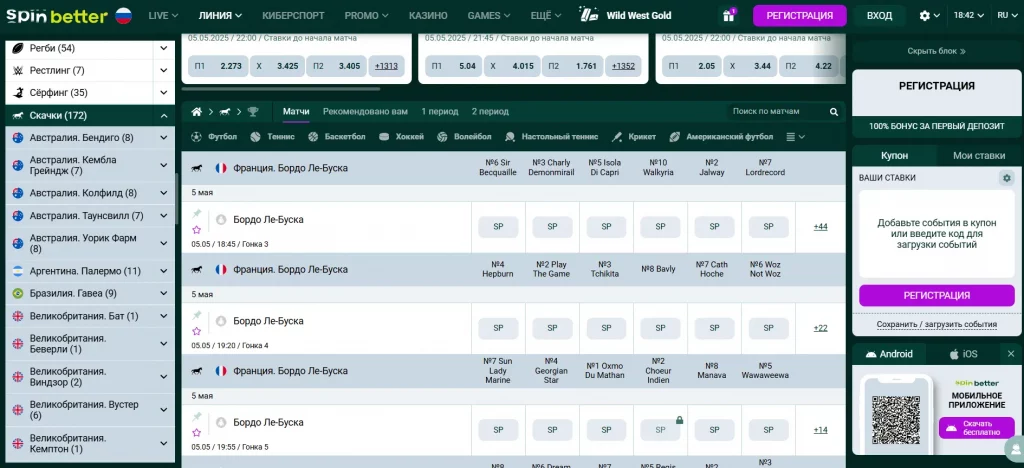The height and width of the screenshot is (468, 1024).
Task: Select the Теннис sport filter
Action: [272, 137]
